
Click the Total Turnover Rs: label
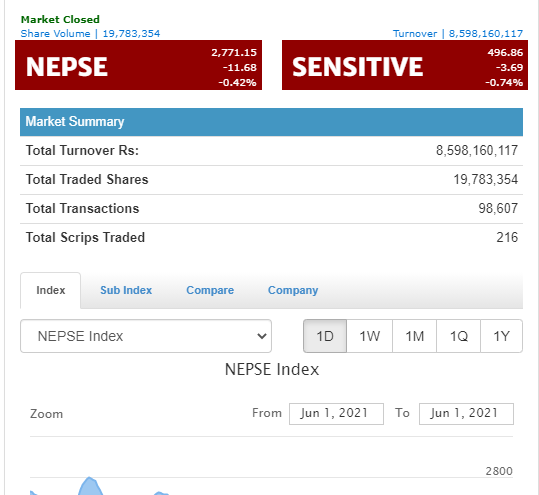tap(82, 151)
